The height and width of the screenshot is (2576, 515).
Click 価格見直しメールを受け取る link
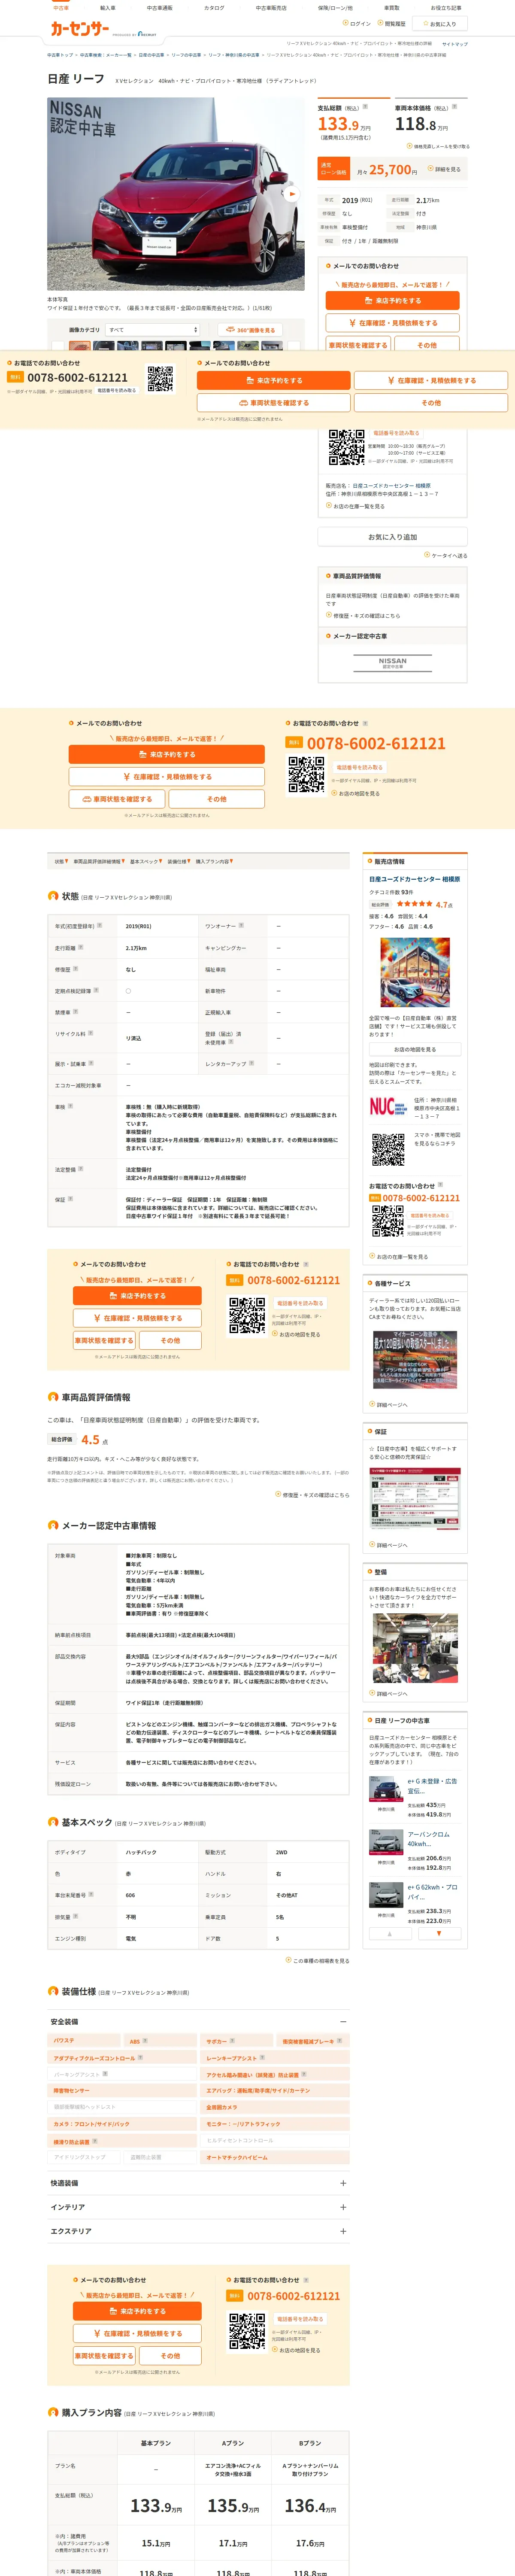pyautogui.click(x=439, y=146)
